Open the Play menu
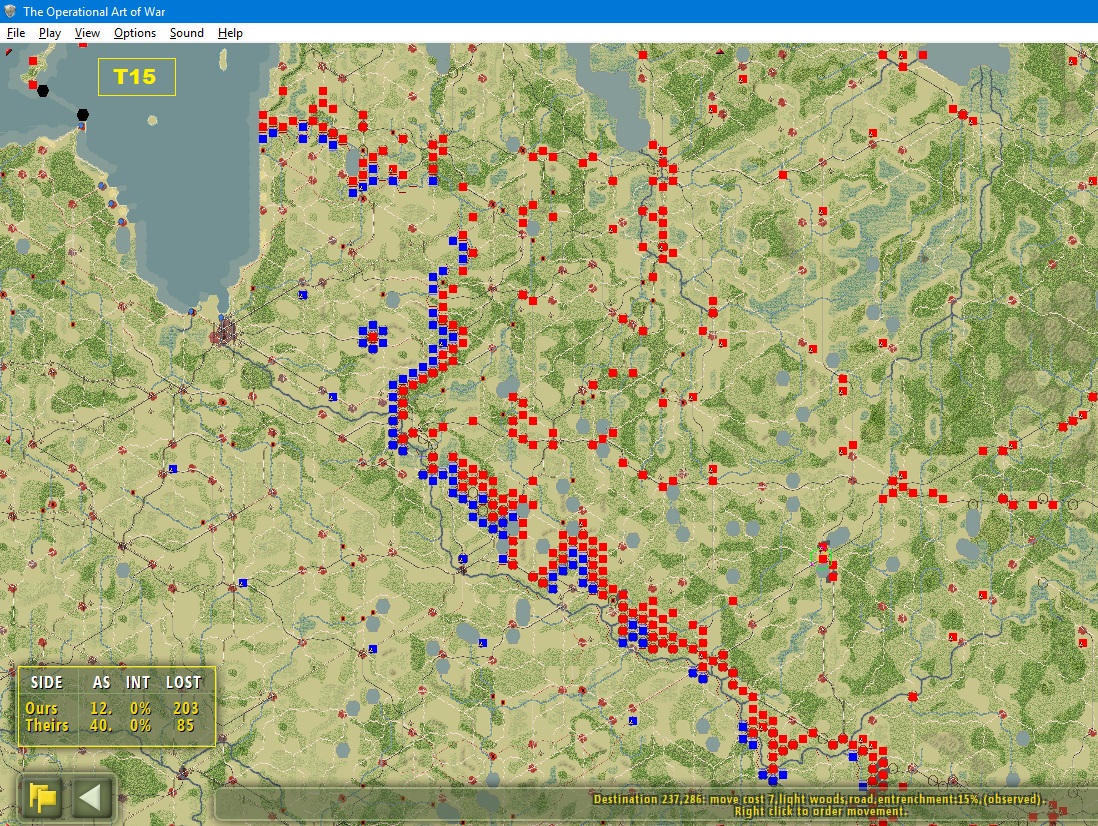 (50, 33)
